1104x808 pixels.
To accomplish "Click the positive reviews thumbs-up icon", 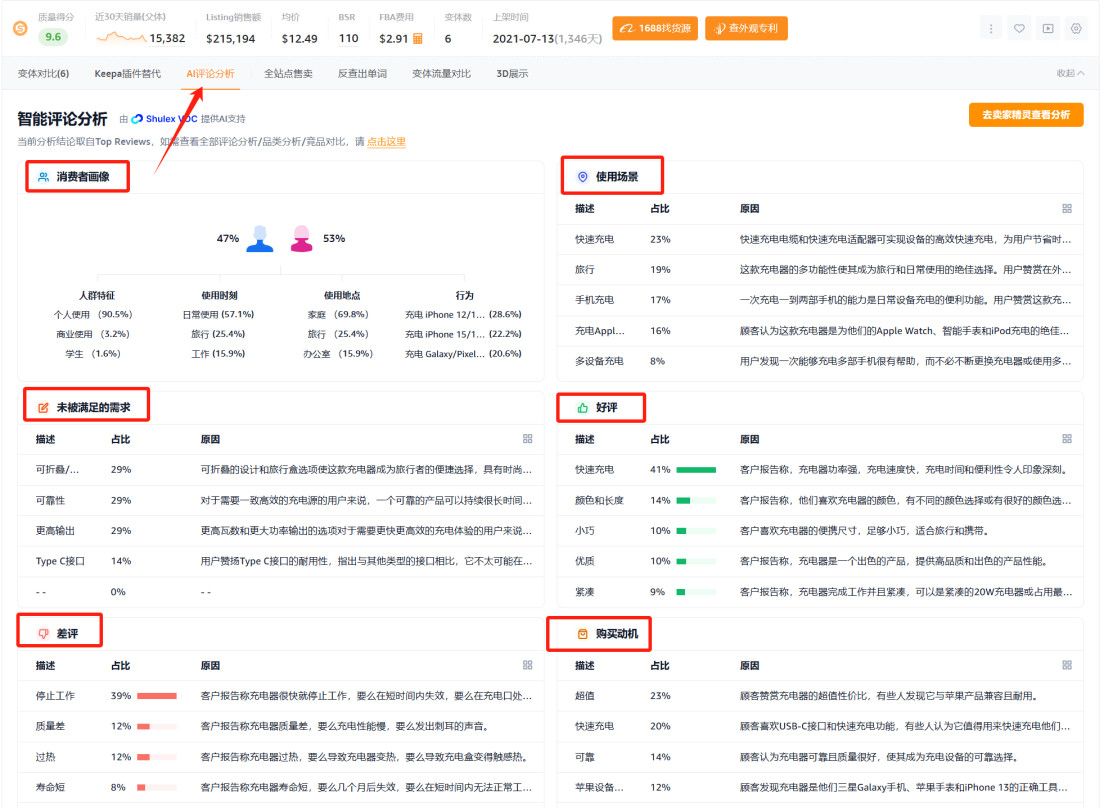I will [x=582, y=408].
